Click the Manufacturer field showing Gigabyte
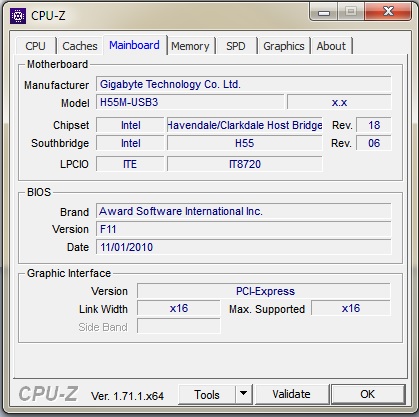The width and height of the screenshot is (419, 417). (x=244, y=84)
